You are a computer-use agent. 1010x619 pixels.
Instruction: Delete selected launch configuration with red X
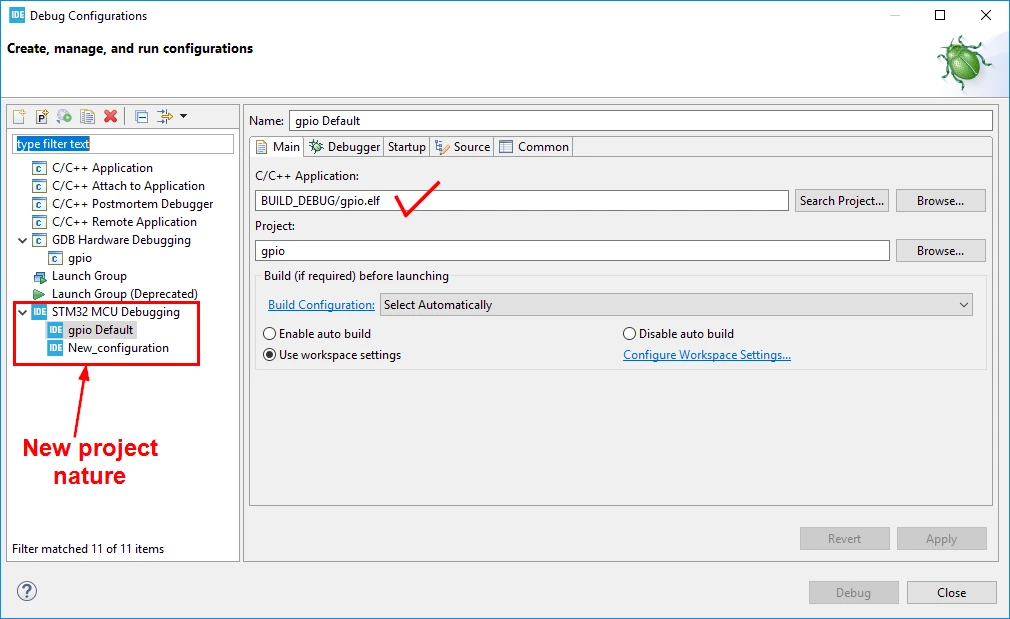click(111, 116)
